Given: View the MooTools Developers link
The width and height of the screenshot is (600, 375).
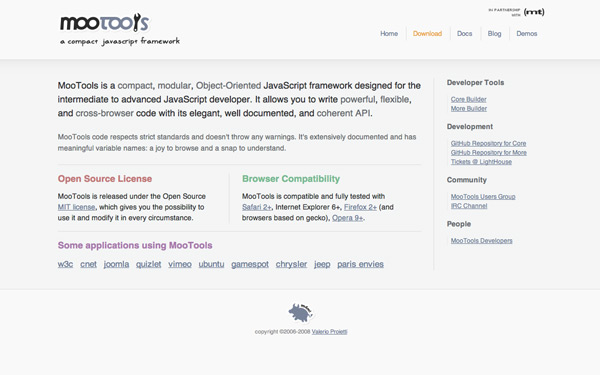Looking at the screenshot, I should 481,241.
